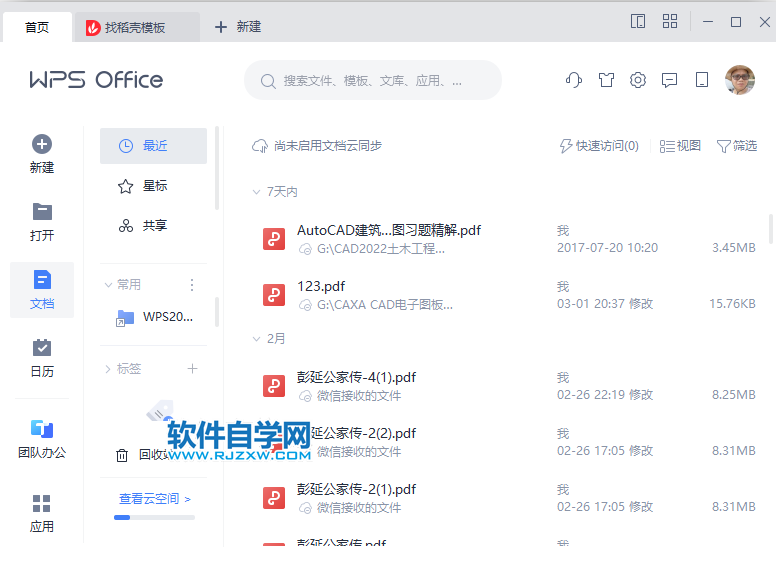The image size is (776, 561).
Task: Open the 应用 apps grid icon
Action: point(42,504)
